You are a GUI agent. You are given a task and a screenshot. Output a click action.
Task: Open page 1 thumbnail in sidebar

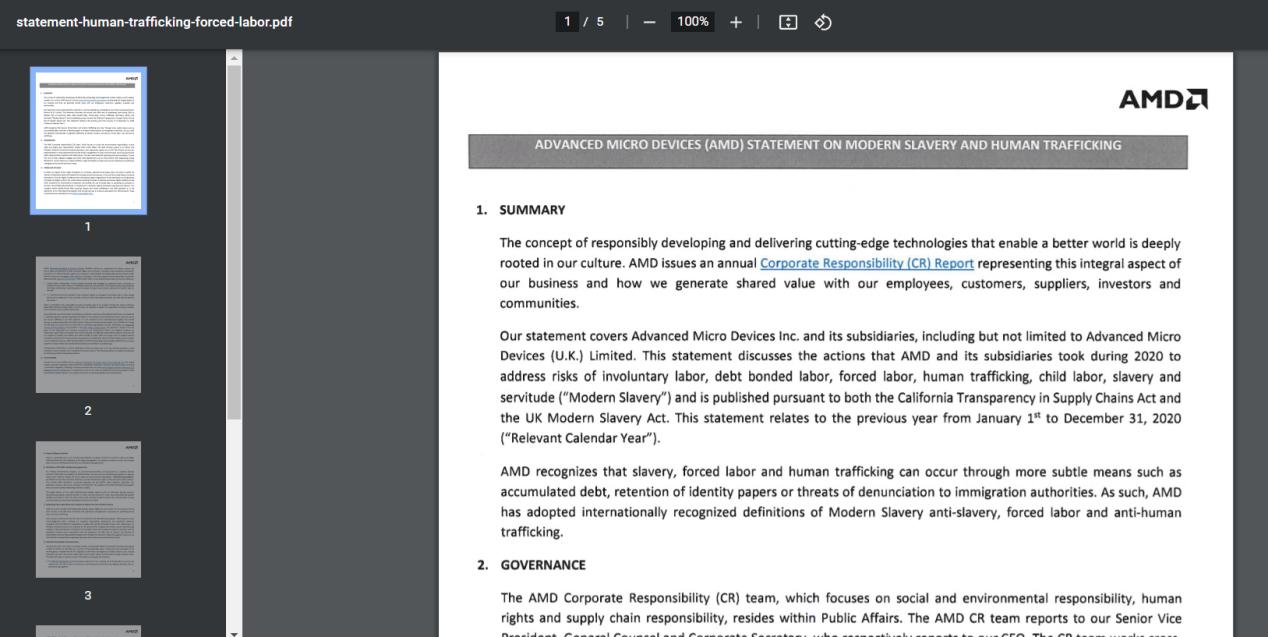(x=88, y=141)
